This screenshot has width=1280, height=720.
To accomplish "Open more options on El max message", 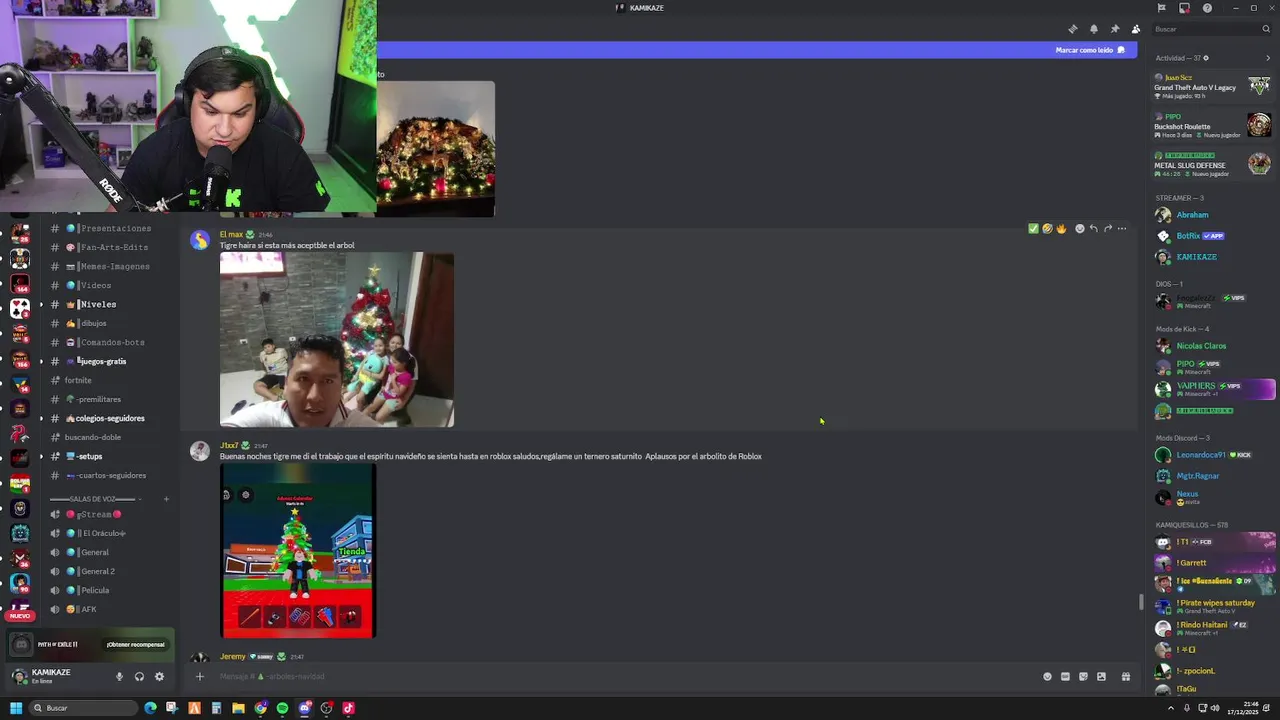I will point(1122,229).
